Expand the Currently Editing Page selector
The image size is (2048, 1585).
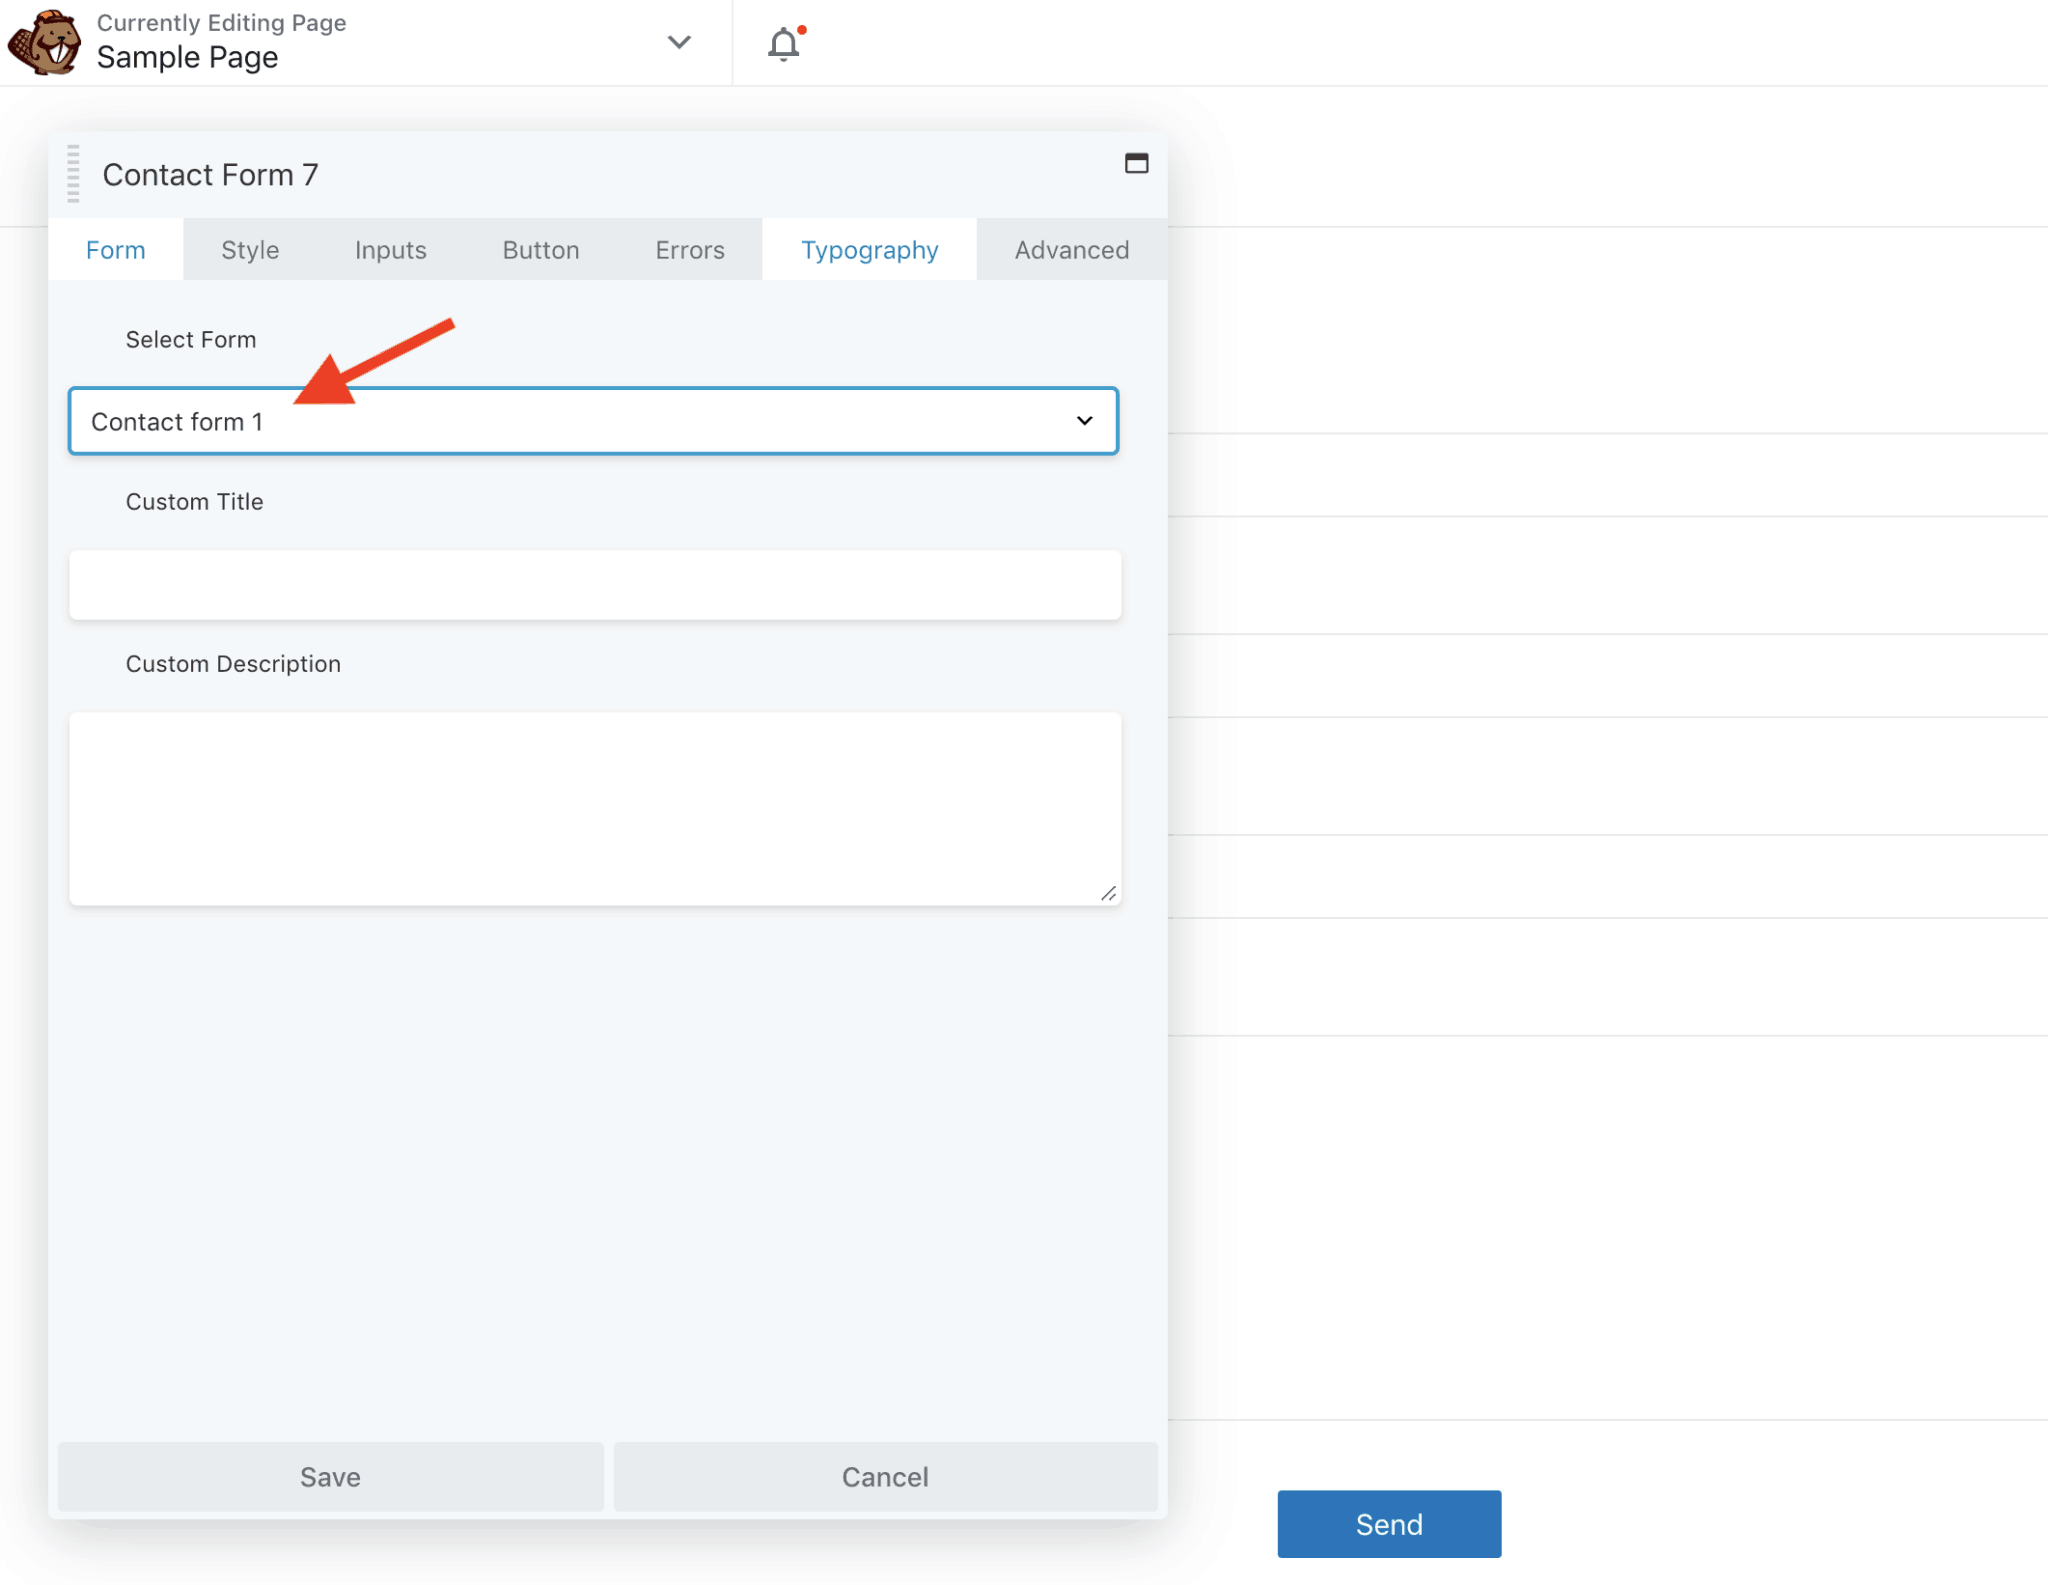click(679, 43)
